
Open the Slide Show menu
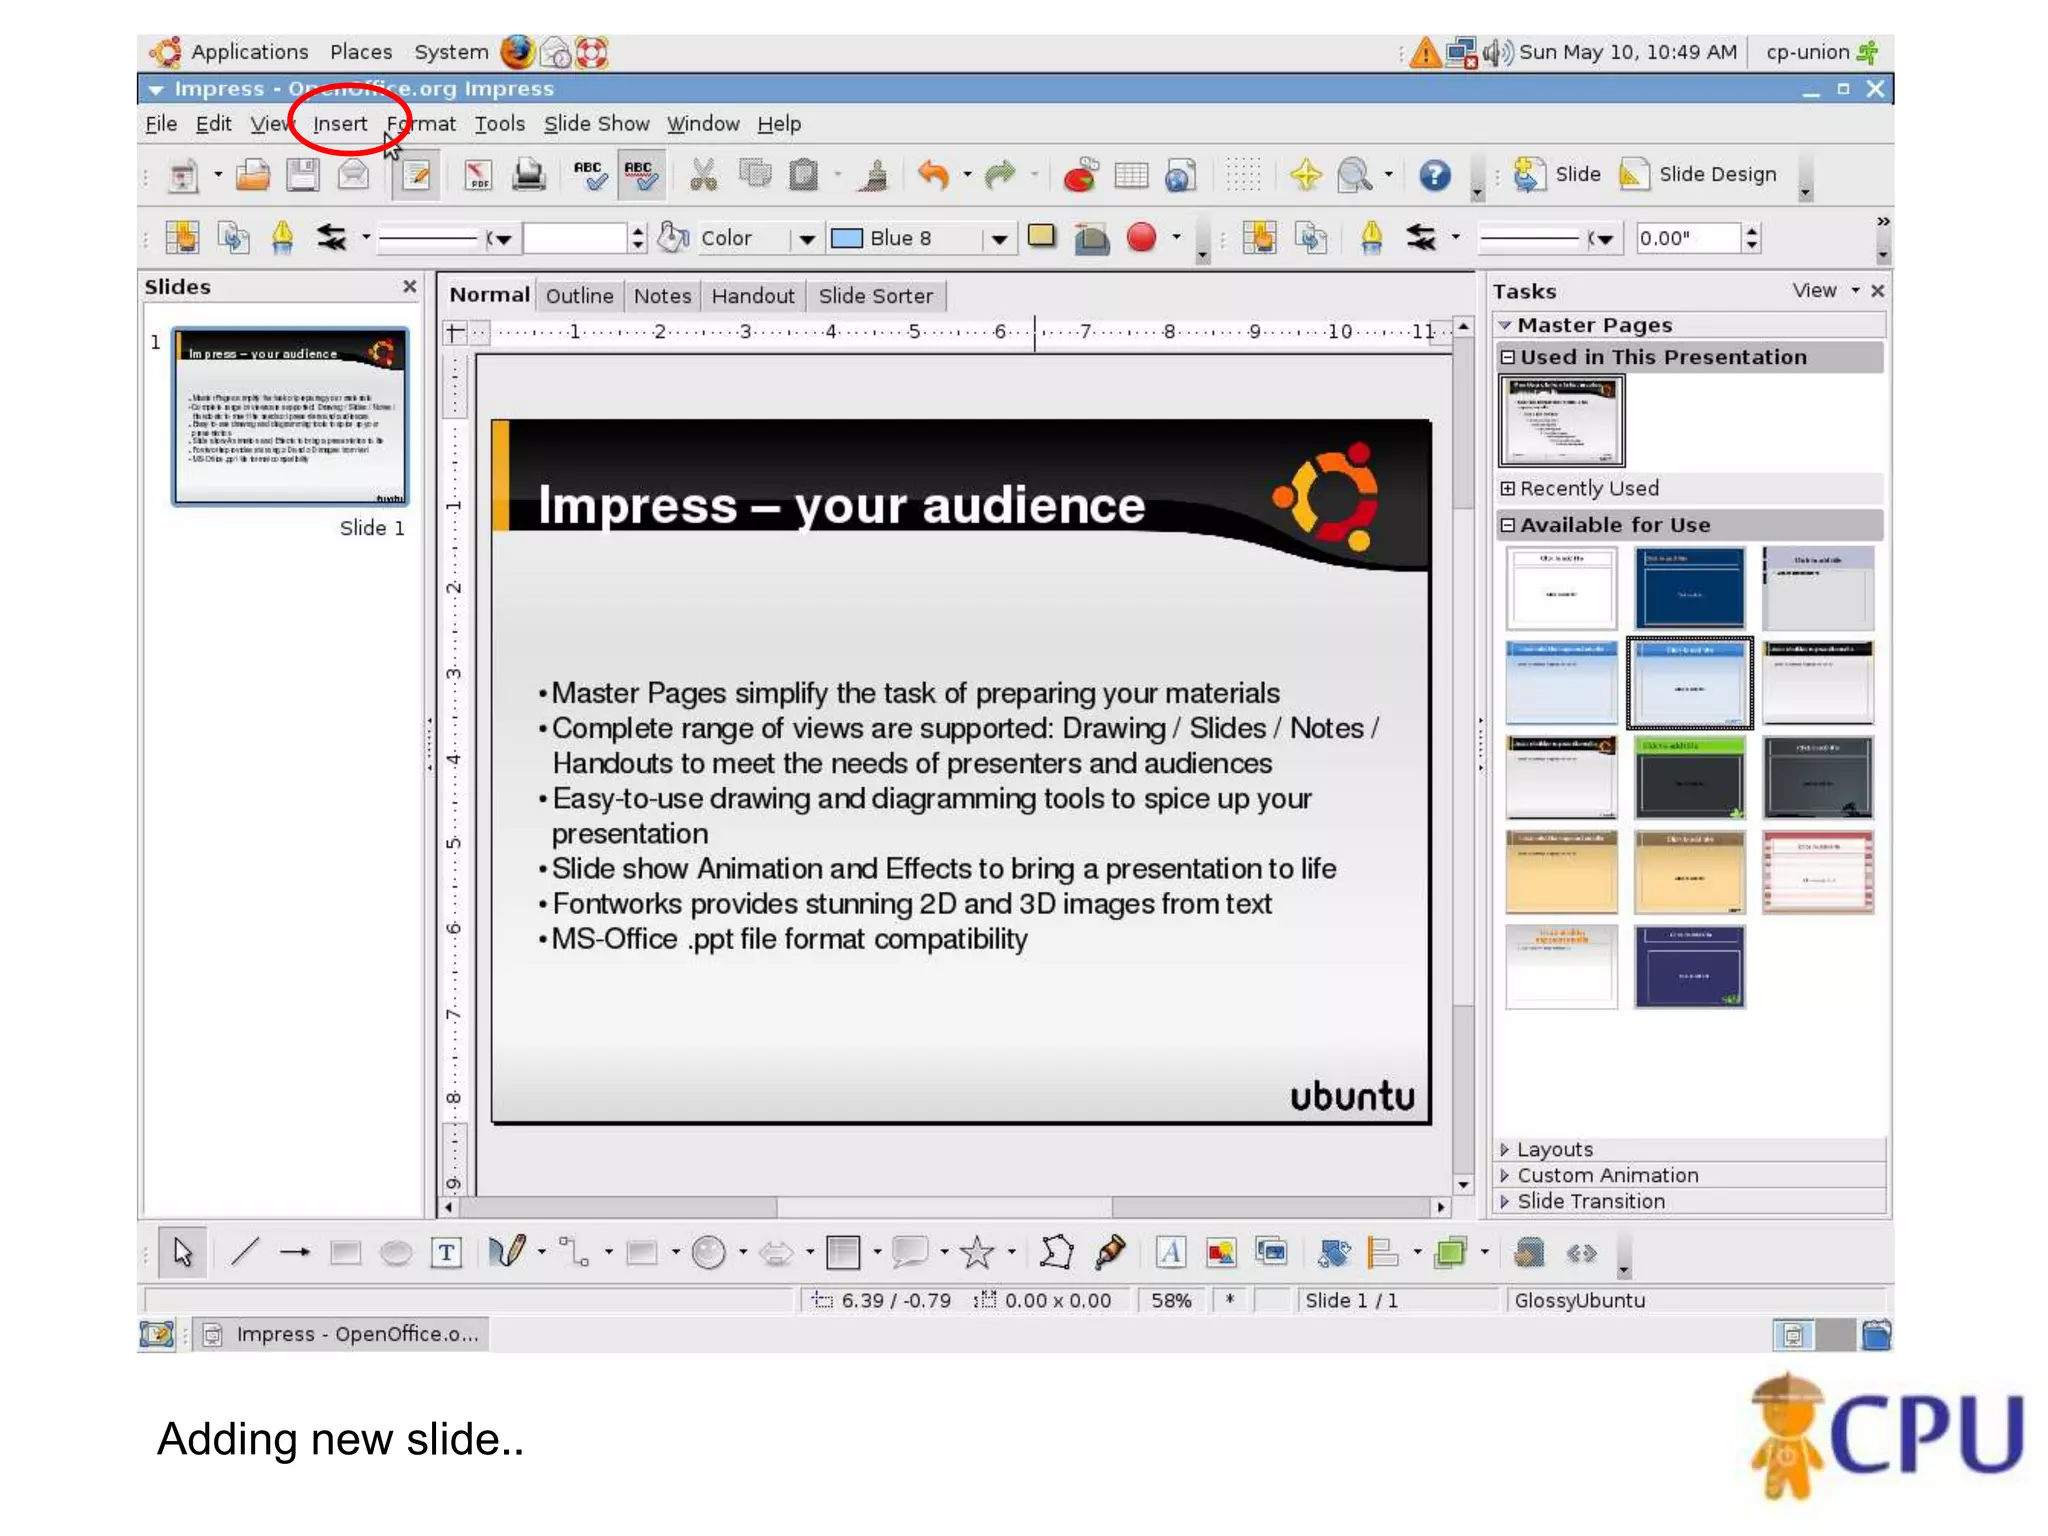(x=596, y=124)
